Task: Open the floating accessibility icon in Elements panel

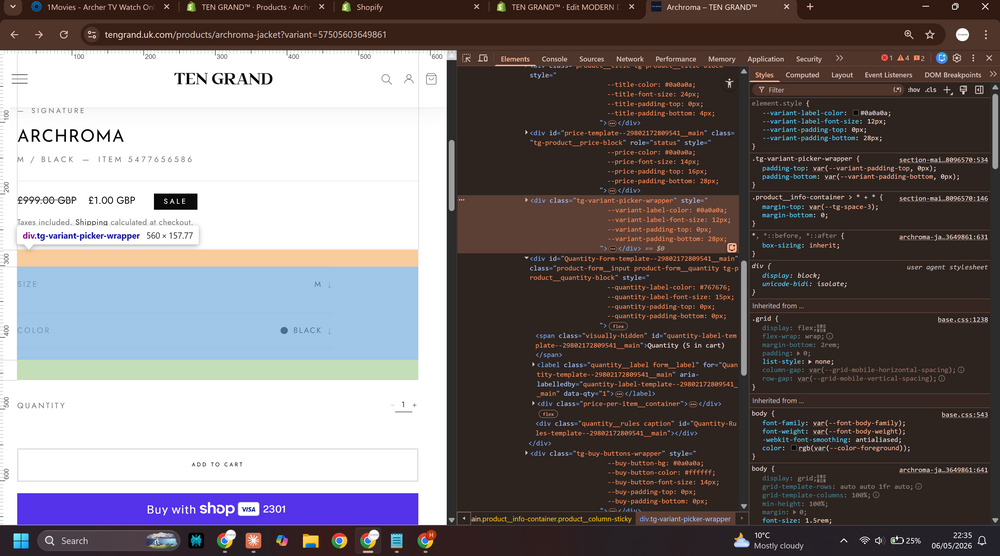Action: [x=729, y=83]
